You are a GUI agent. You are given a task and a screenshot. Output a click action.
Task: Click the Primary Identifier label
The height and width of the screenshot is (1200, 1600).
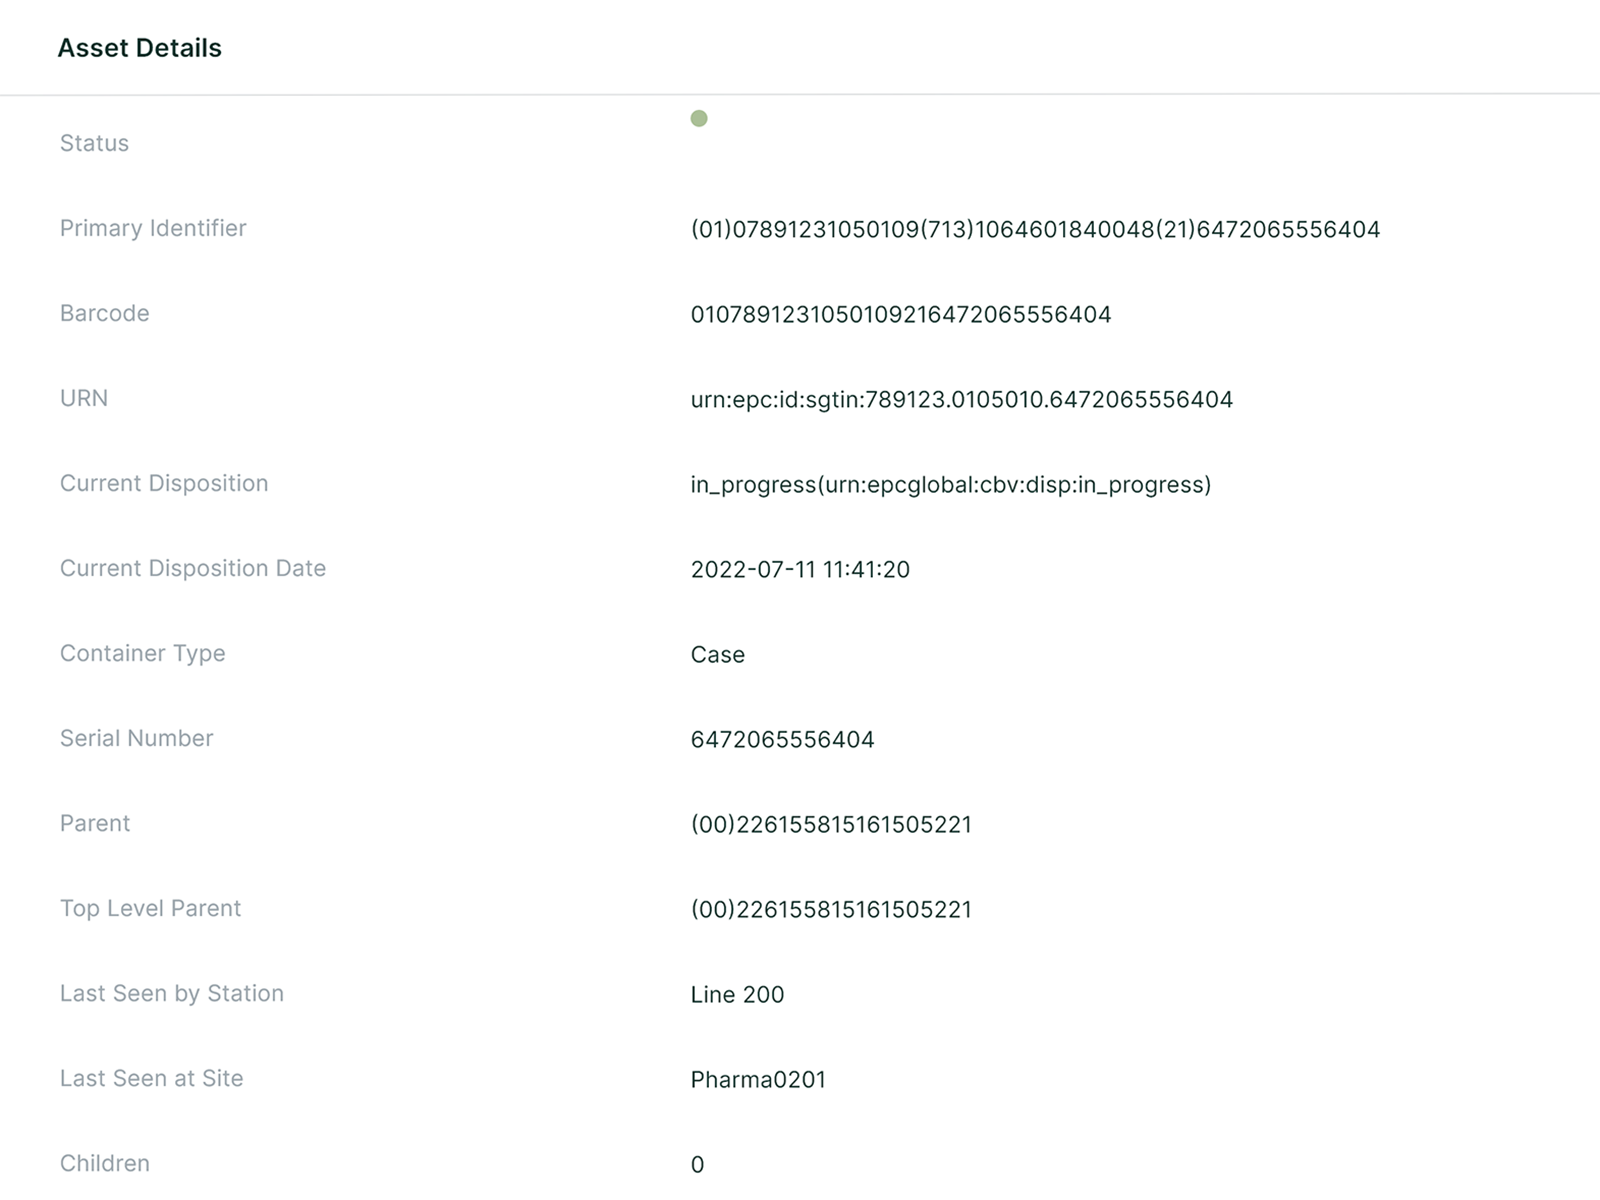coord(153,228)
